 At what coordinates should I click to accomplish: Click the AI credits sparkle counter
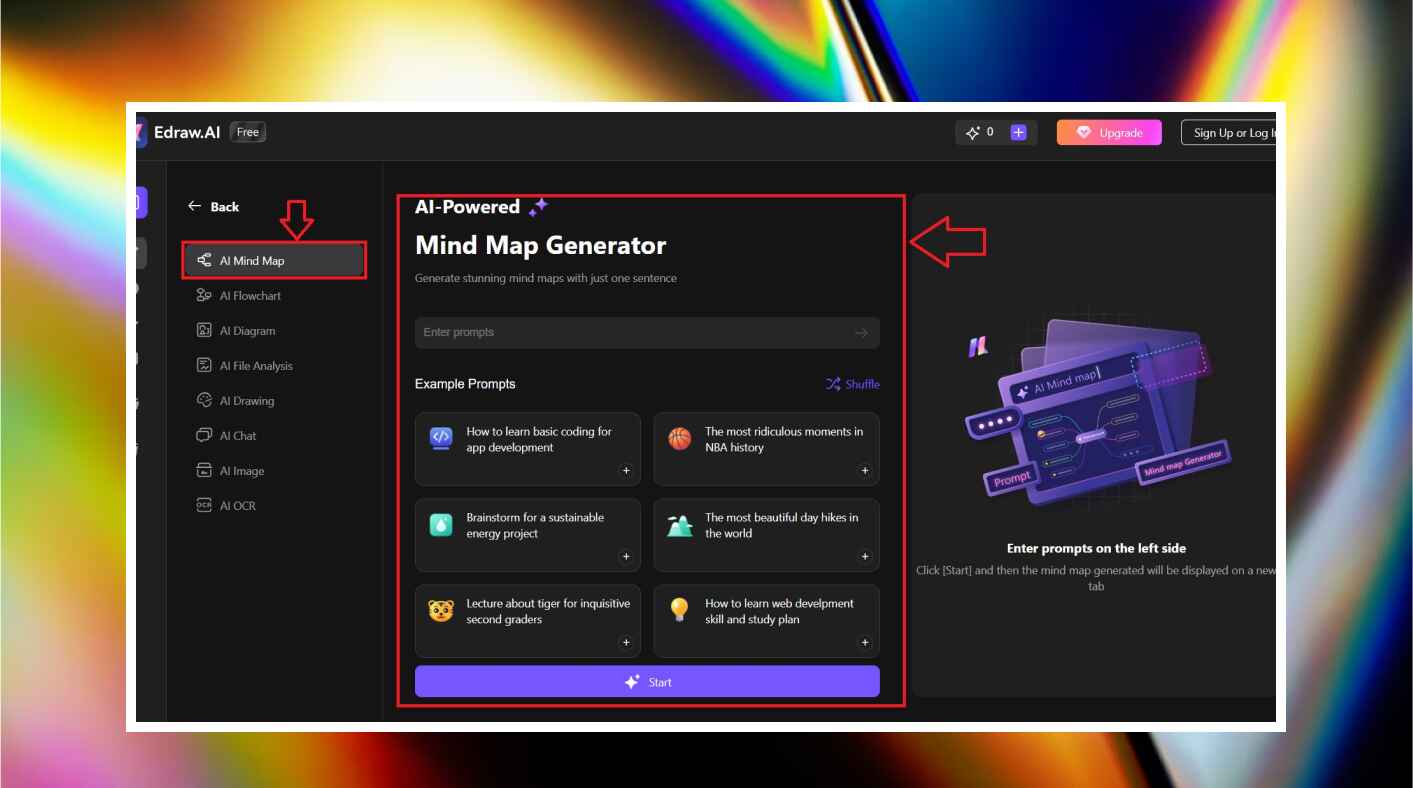pyautogui.click(x=980, y=132)
